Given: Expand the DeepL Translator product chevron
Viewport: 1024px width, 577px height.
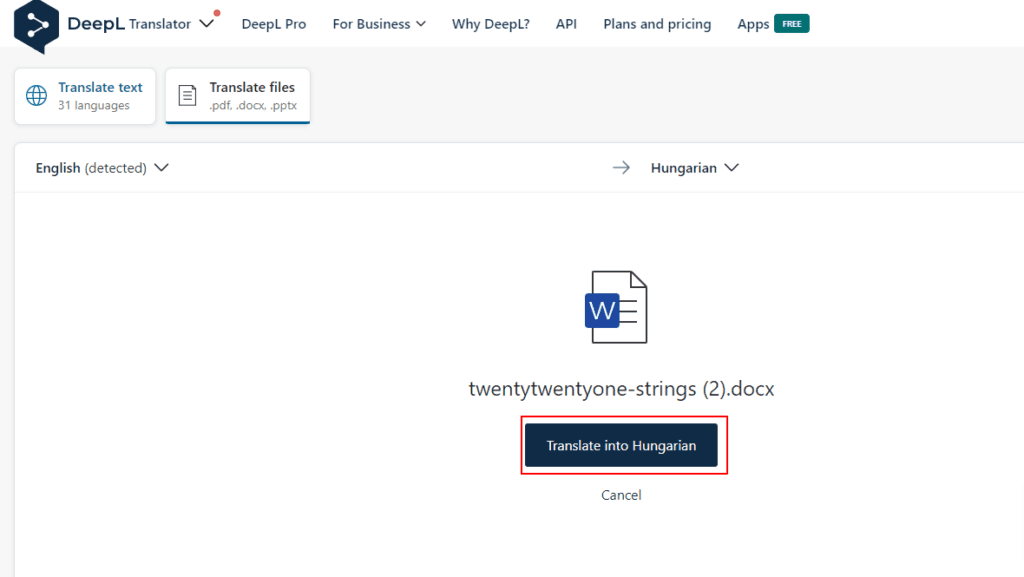Looking at the screenshot, I should pos(206,24).
